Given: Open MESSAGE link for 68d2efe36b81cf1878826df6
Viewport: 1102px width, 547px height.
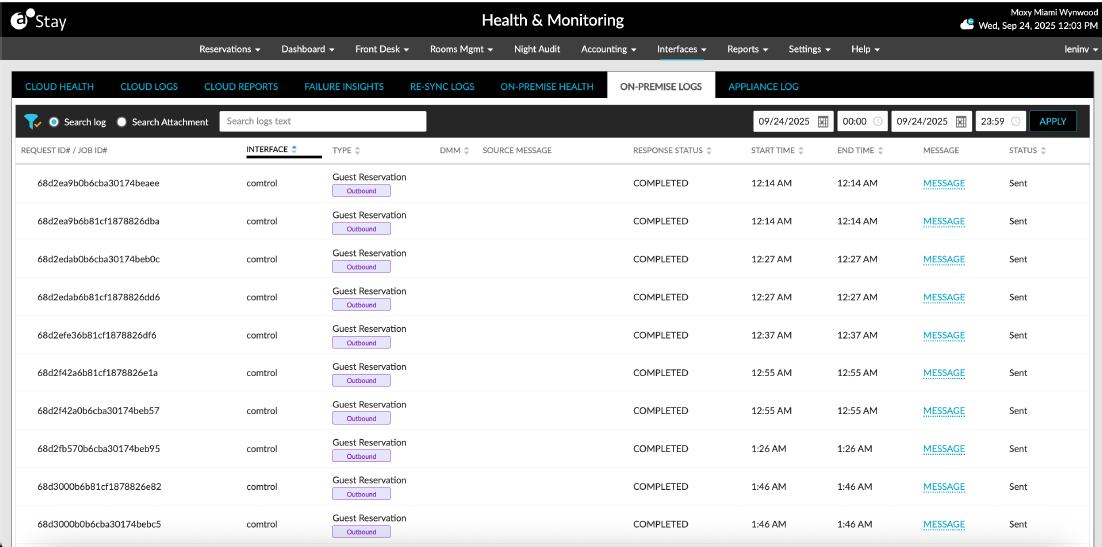Looking at the screenshot, I should tap(944, 335).
